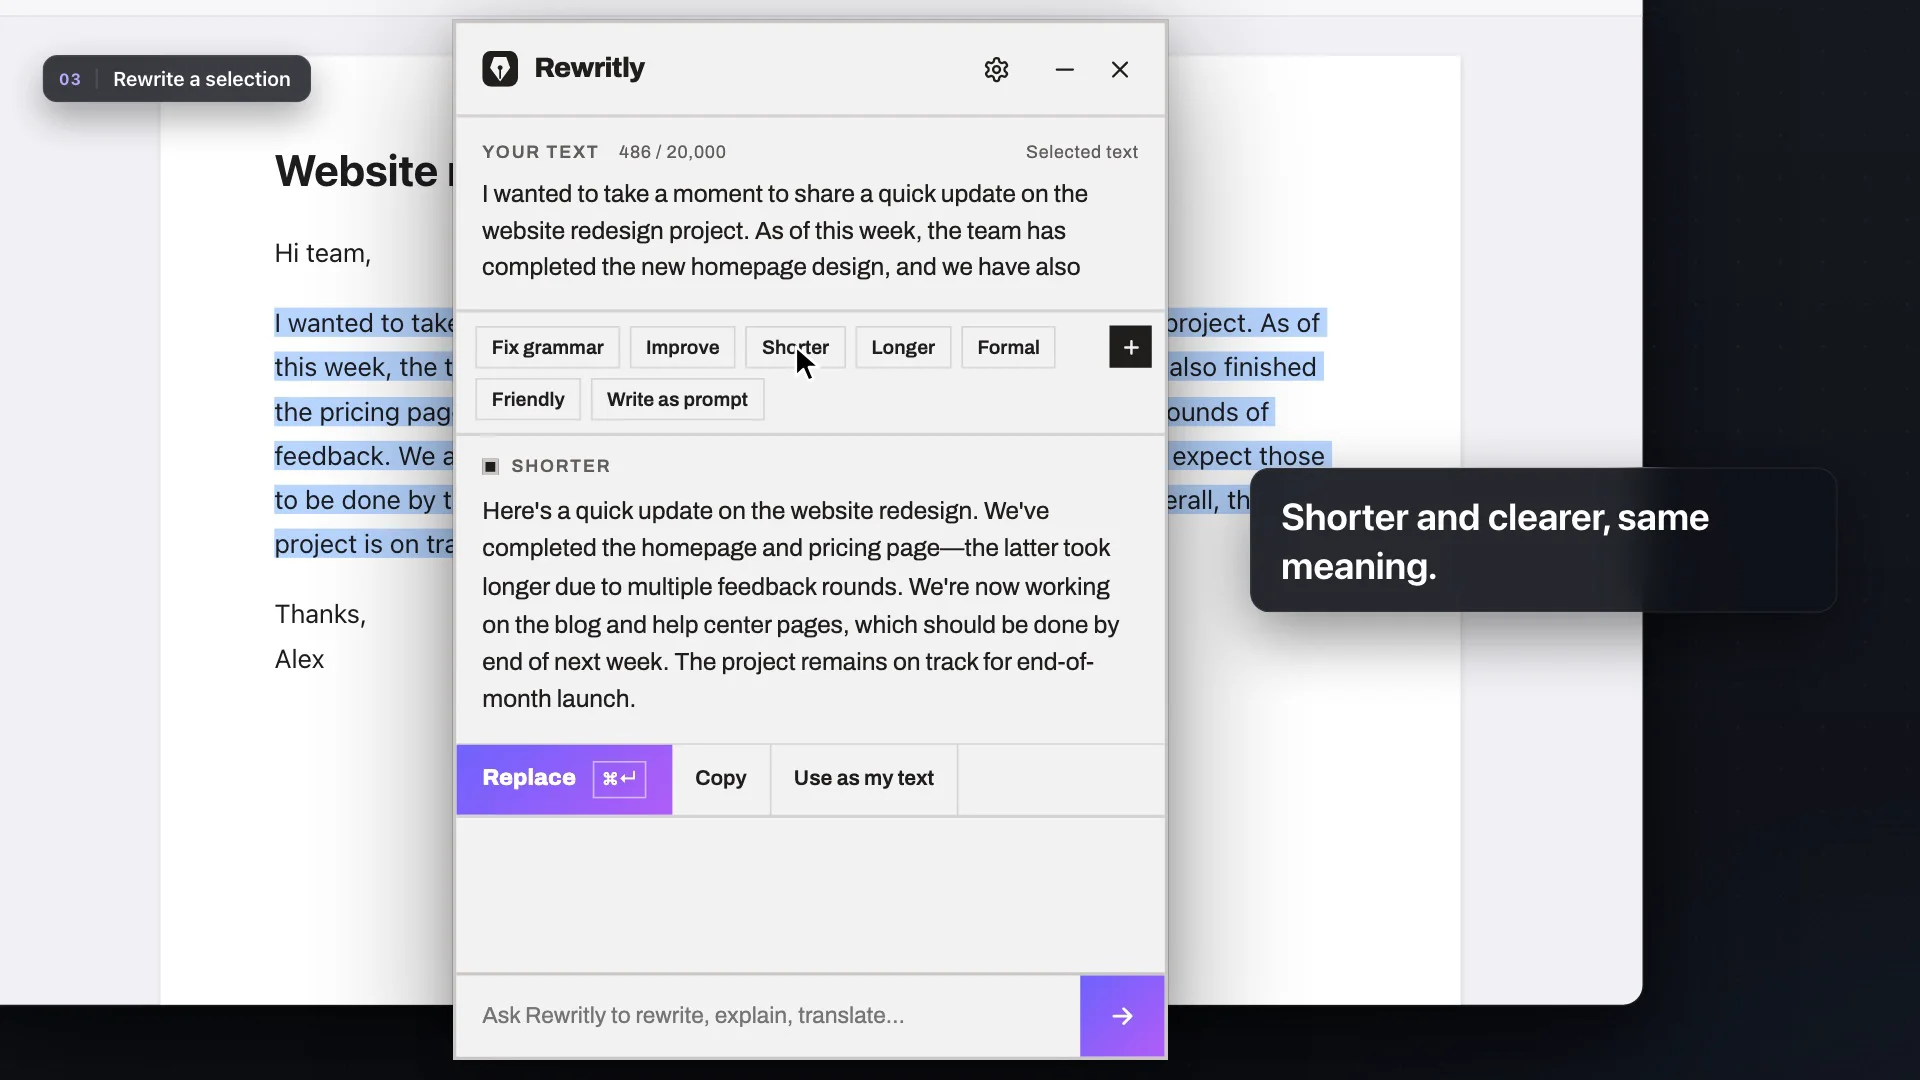
Task: Minimize the Rewritly panel
Action: (1064, 69)
